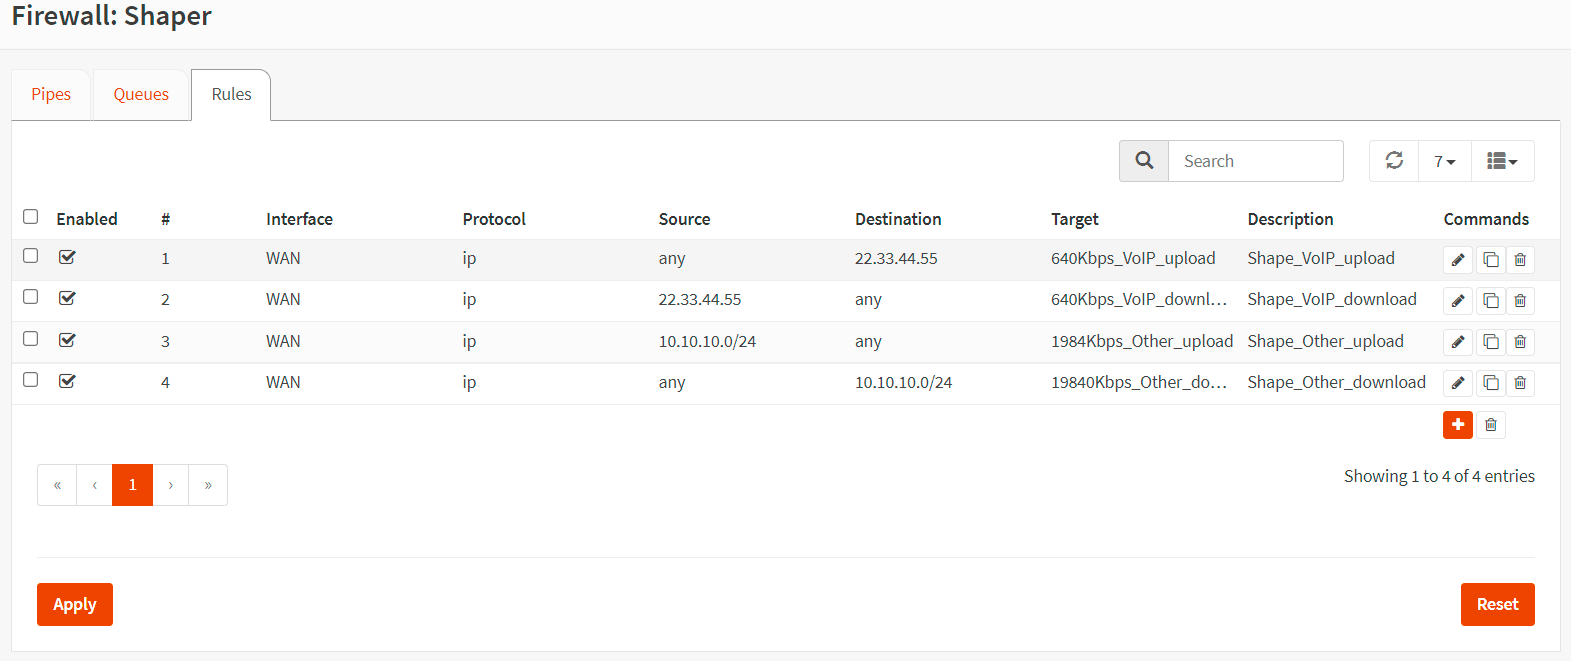Edit the Shape_Other_download rule

tap(1458, 383)
